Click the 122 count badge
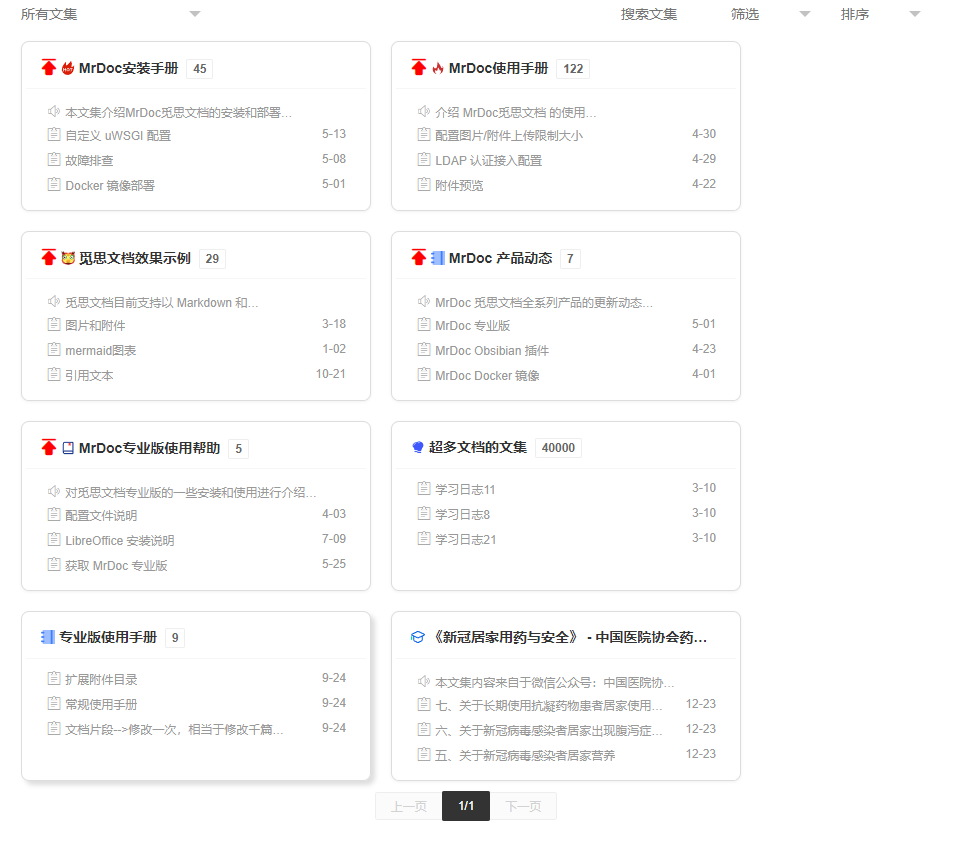The image size is (956, 844). (573, 69)
